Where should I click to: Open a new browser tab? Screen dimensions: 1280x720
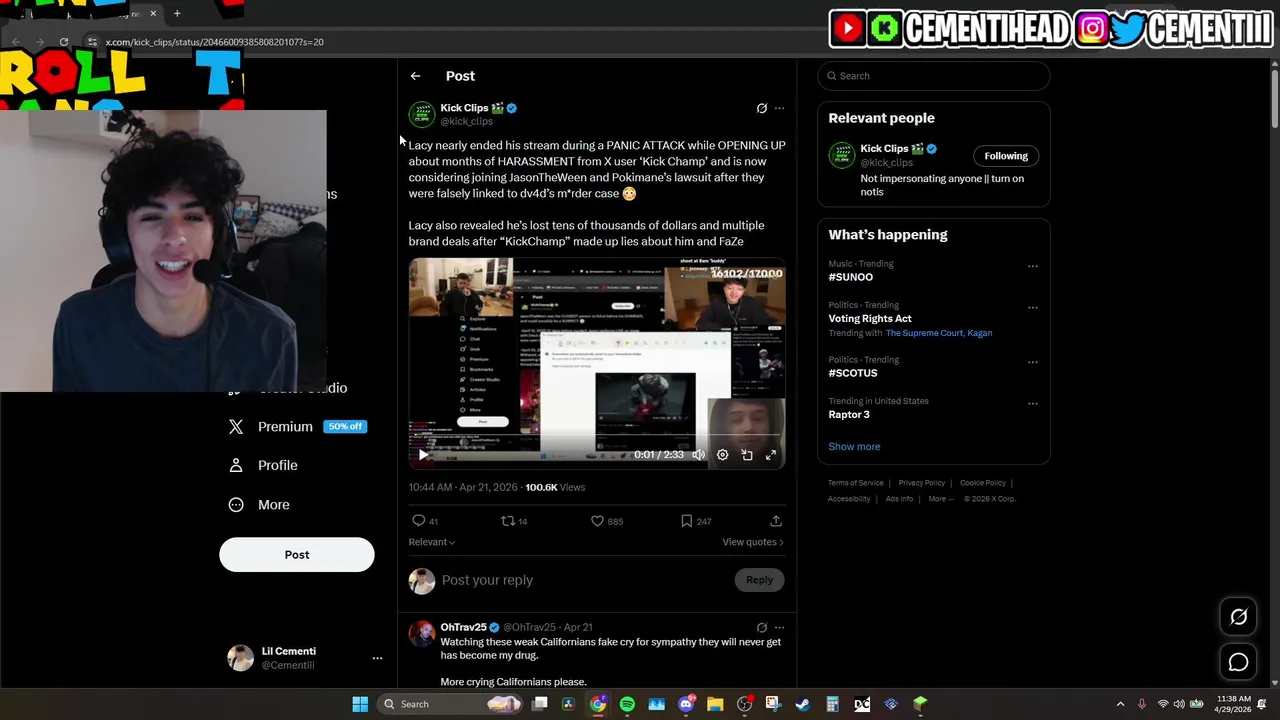[177, 13]
